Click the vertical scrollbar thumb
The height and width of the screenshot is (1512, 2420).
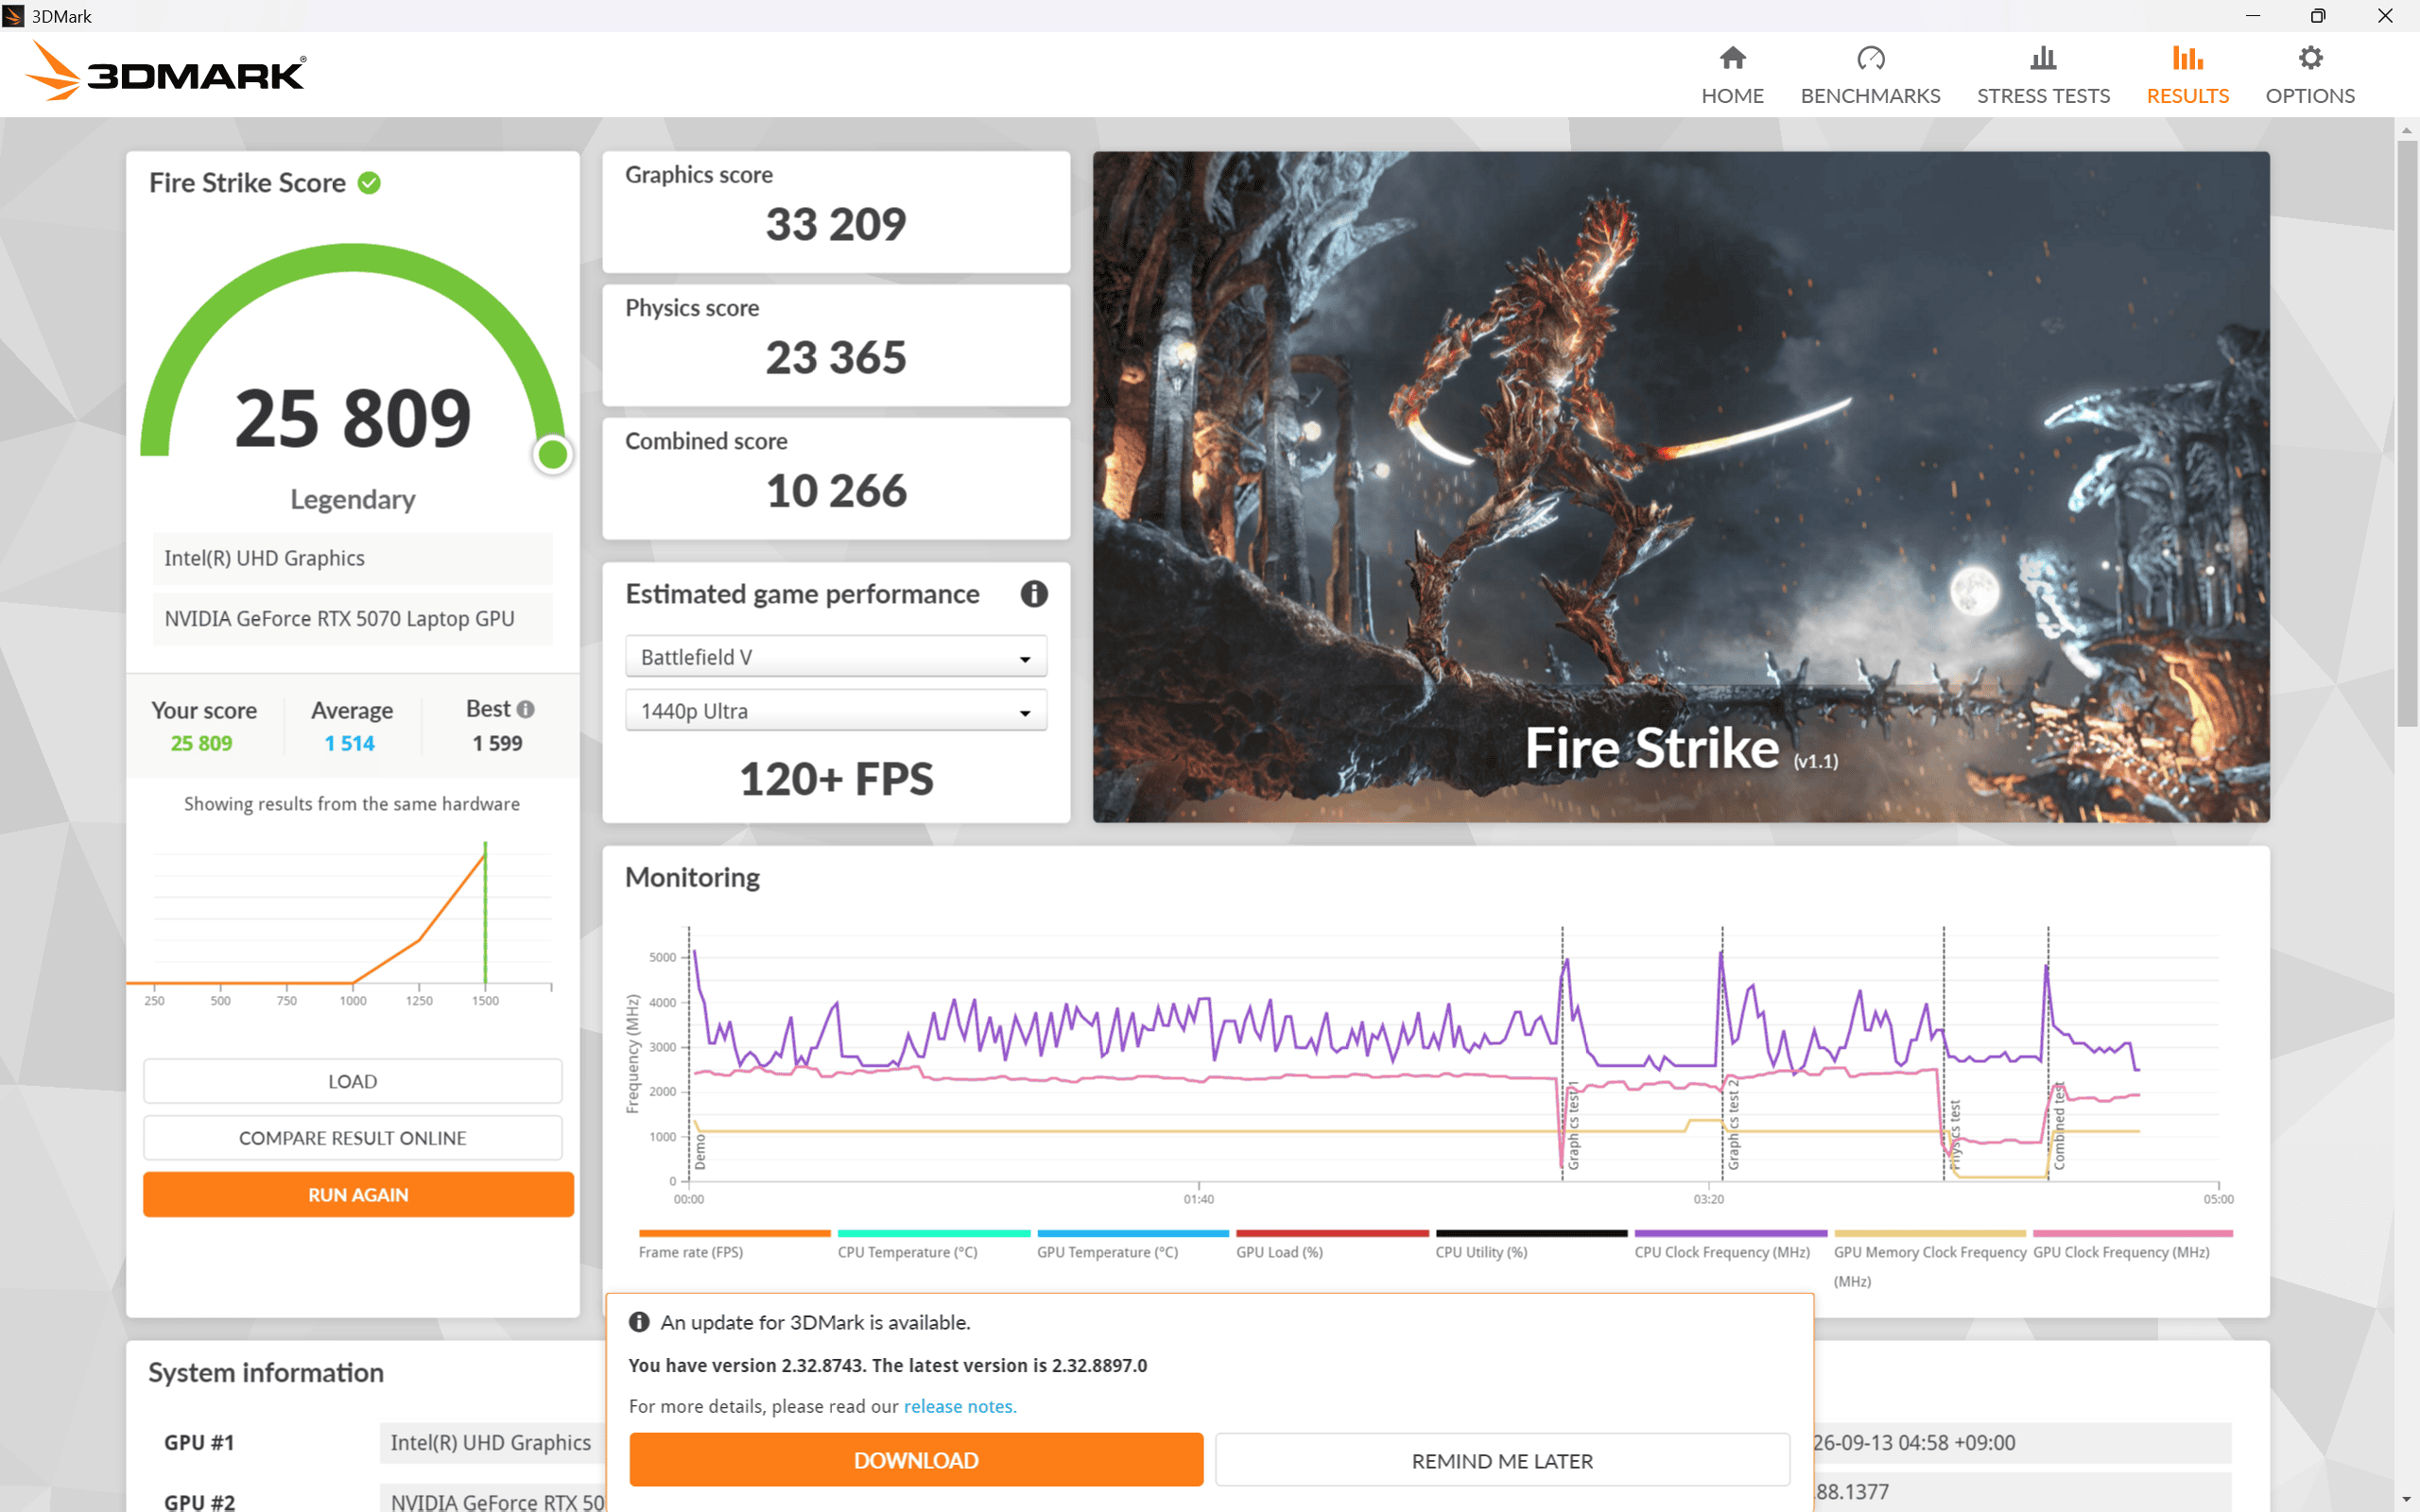tap(2407, 433)
